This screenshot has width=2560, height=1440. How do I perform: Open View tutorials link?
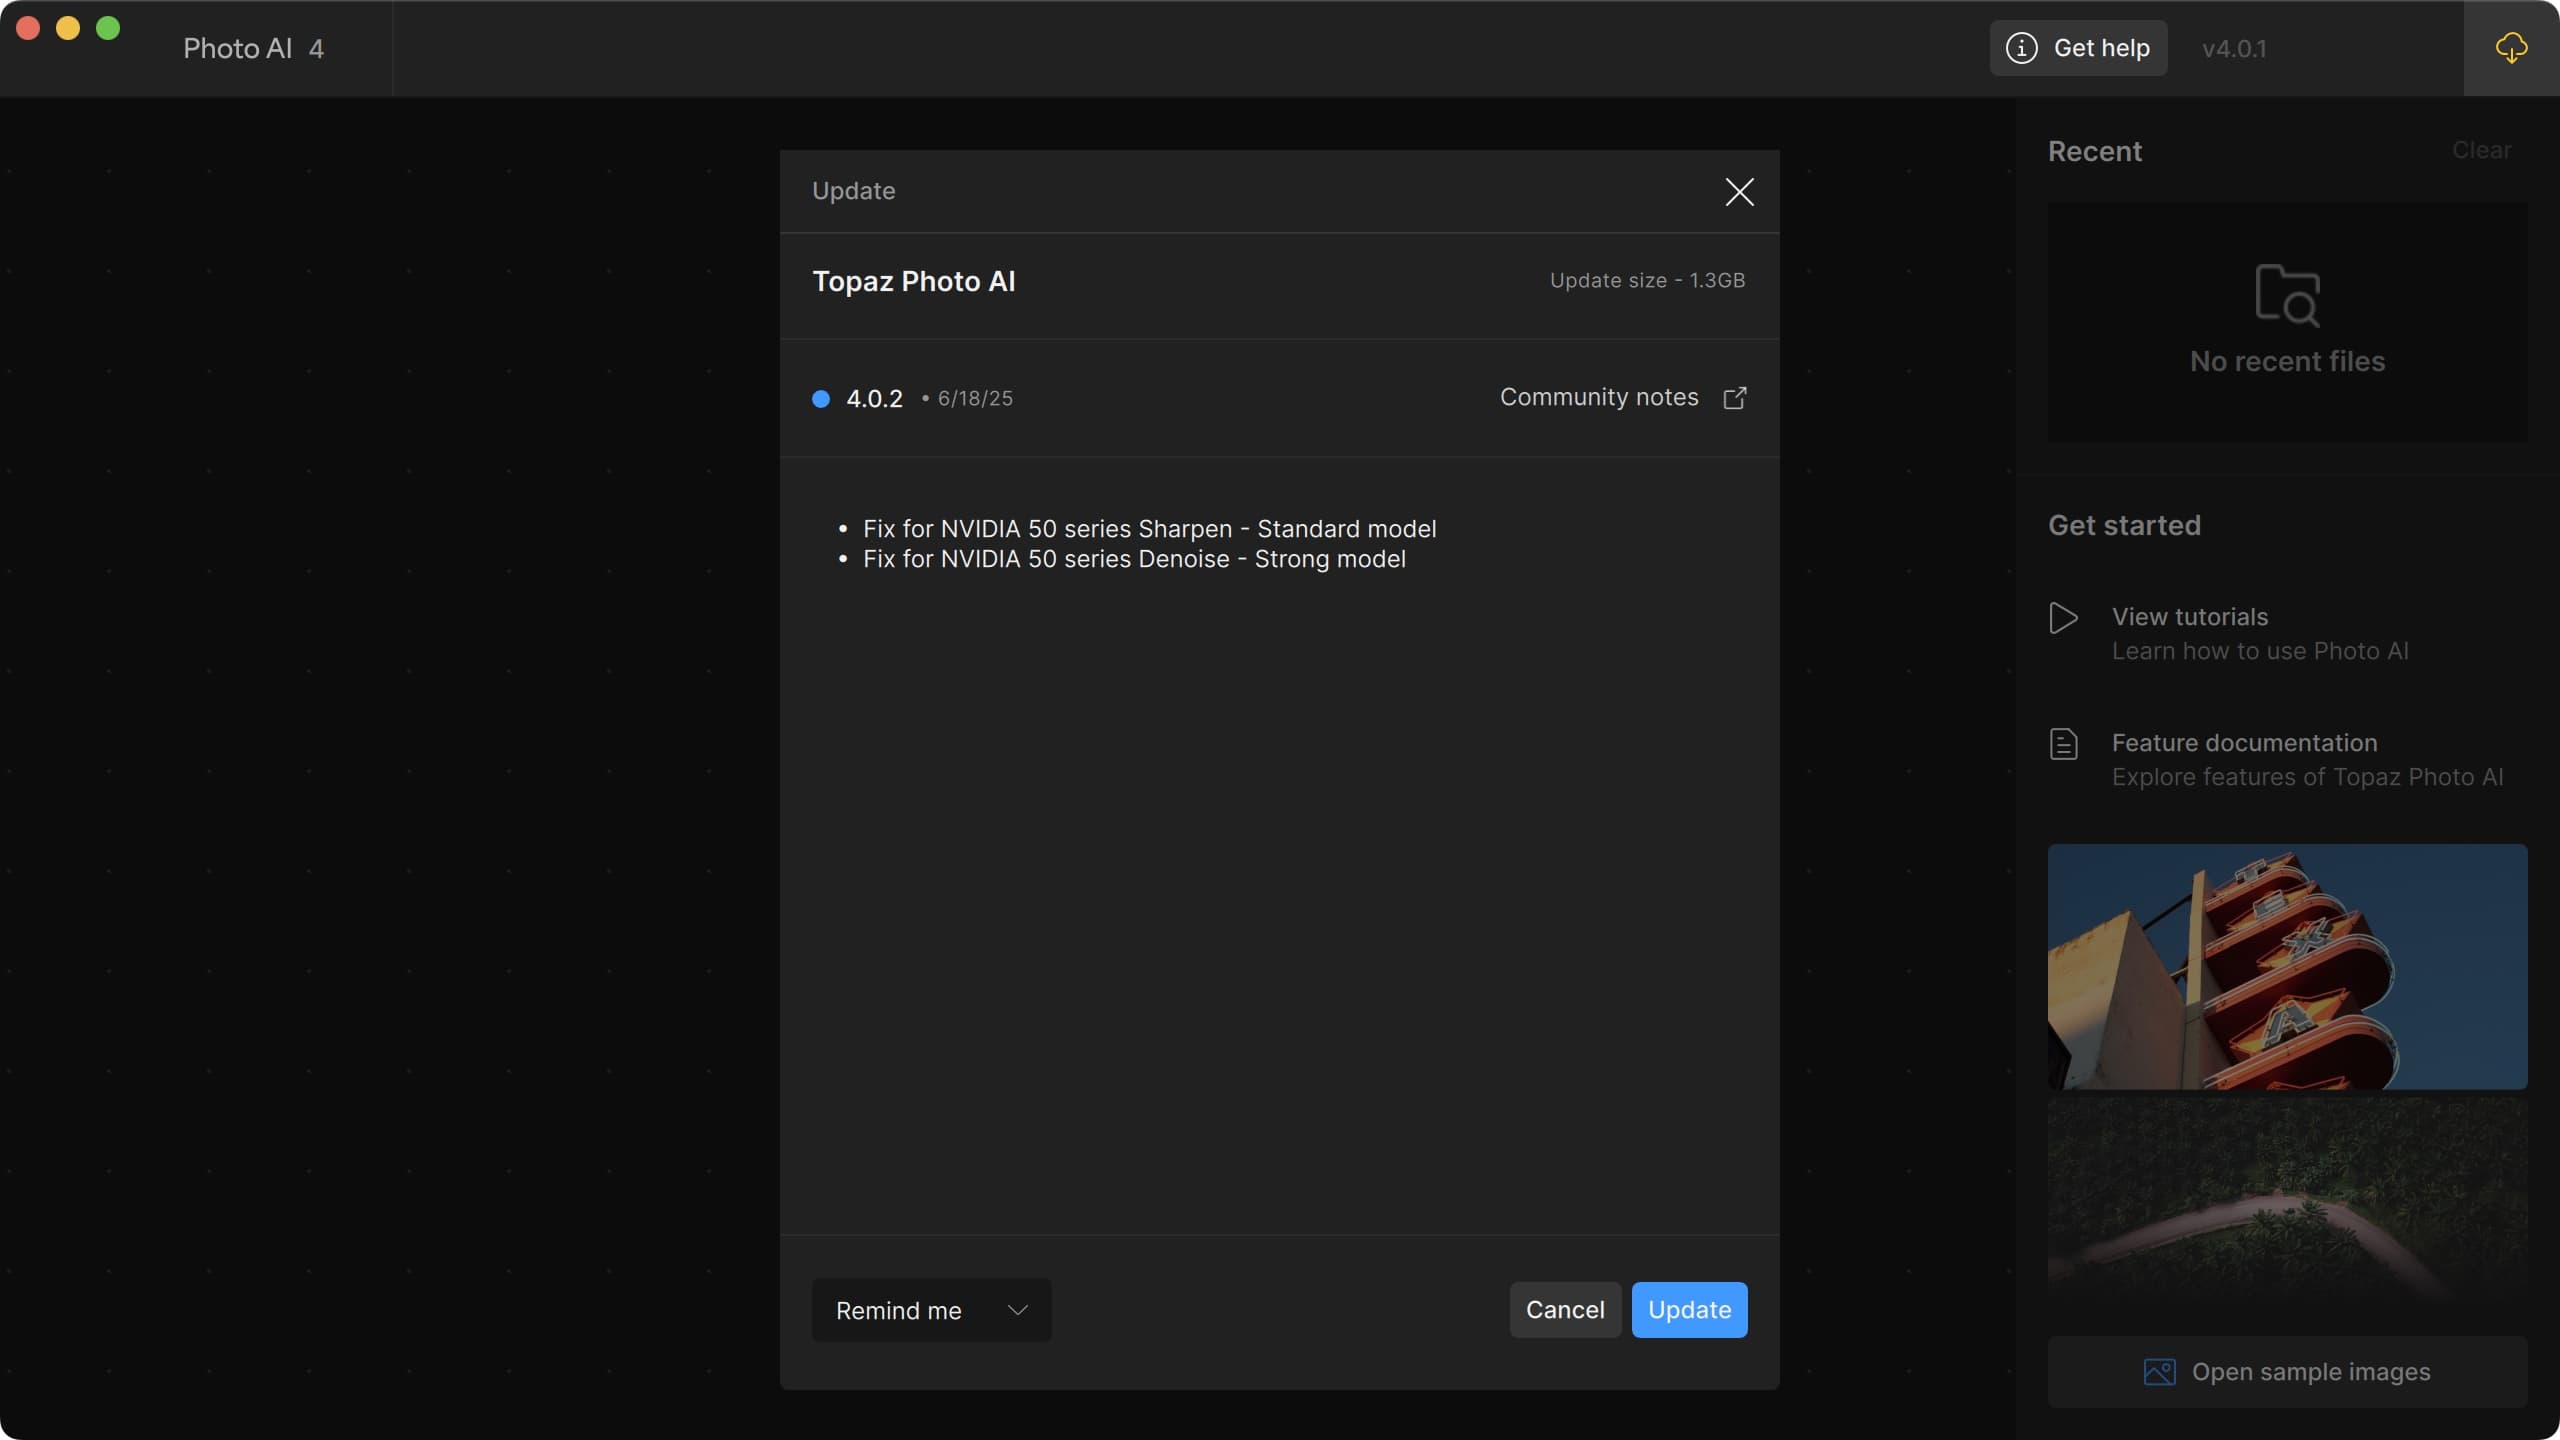(2190, 617)
